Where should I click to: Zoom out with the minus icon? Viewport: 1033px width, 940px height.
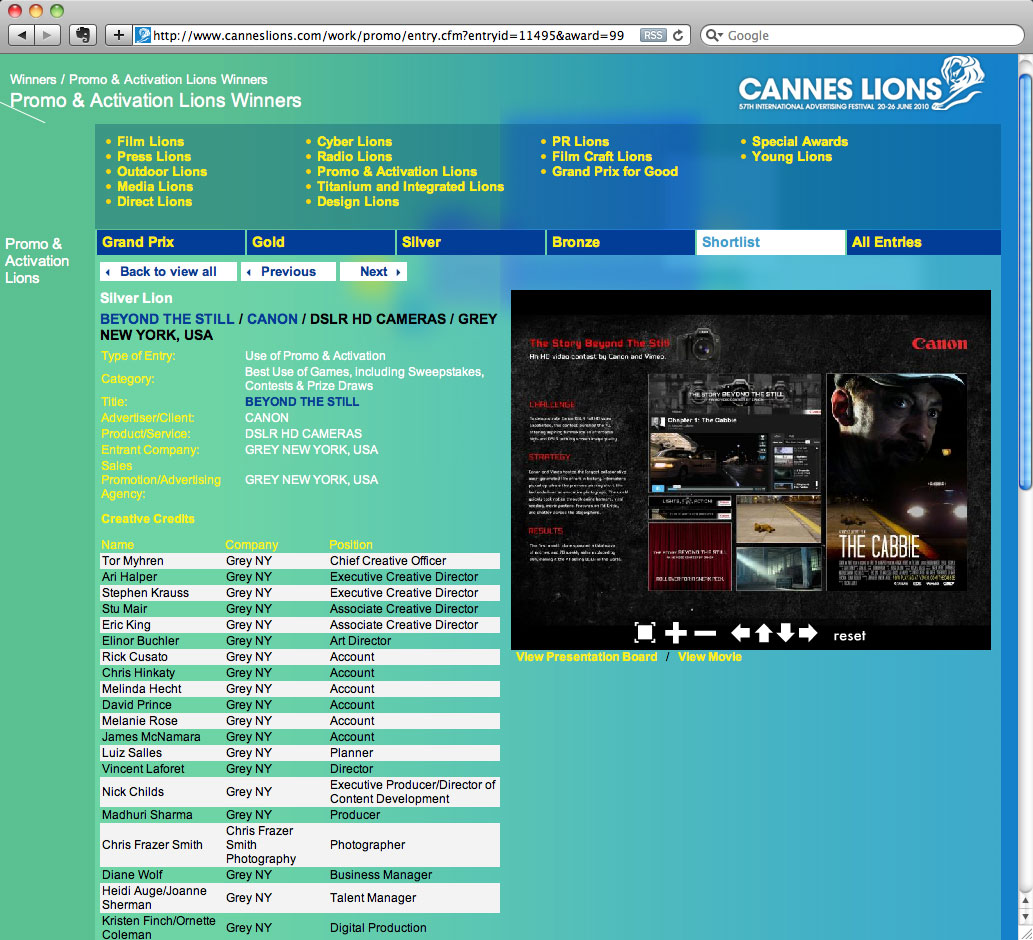tap(705, 634)
